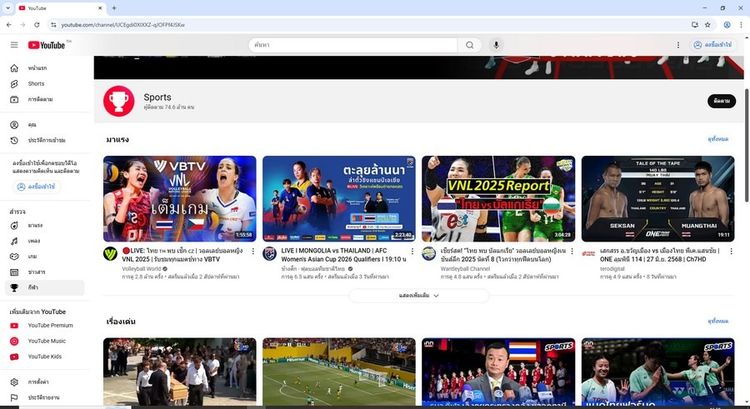The image size is (750, 409).
Task: Expand the แสดงเพิ่มเติม show more section
Action: pyautogui.click(x=418, y=296)
